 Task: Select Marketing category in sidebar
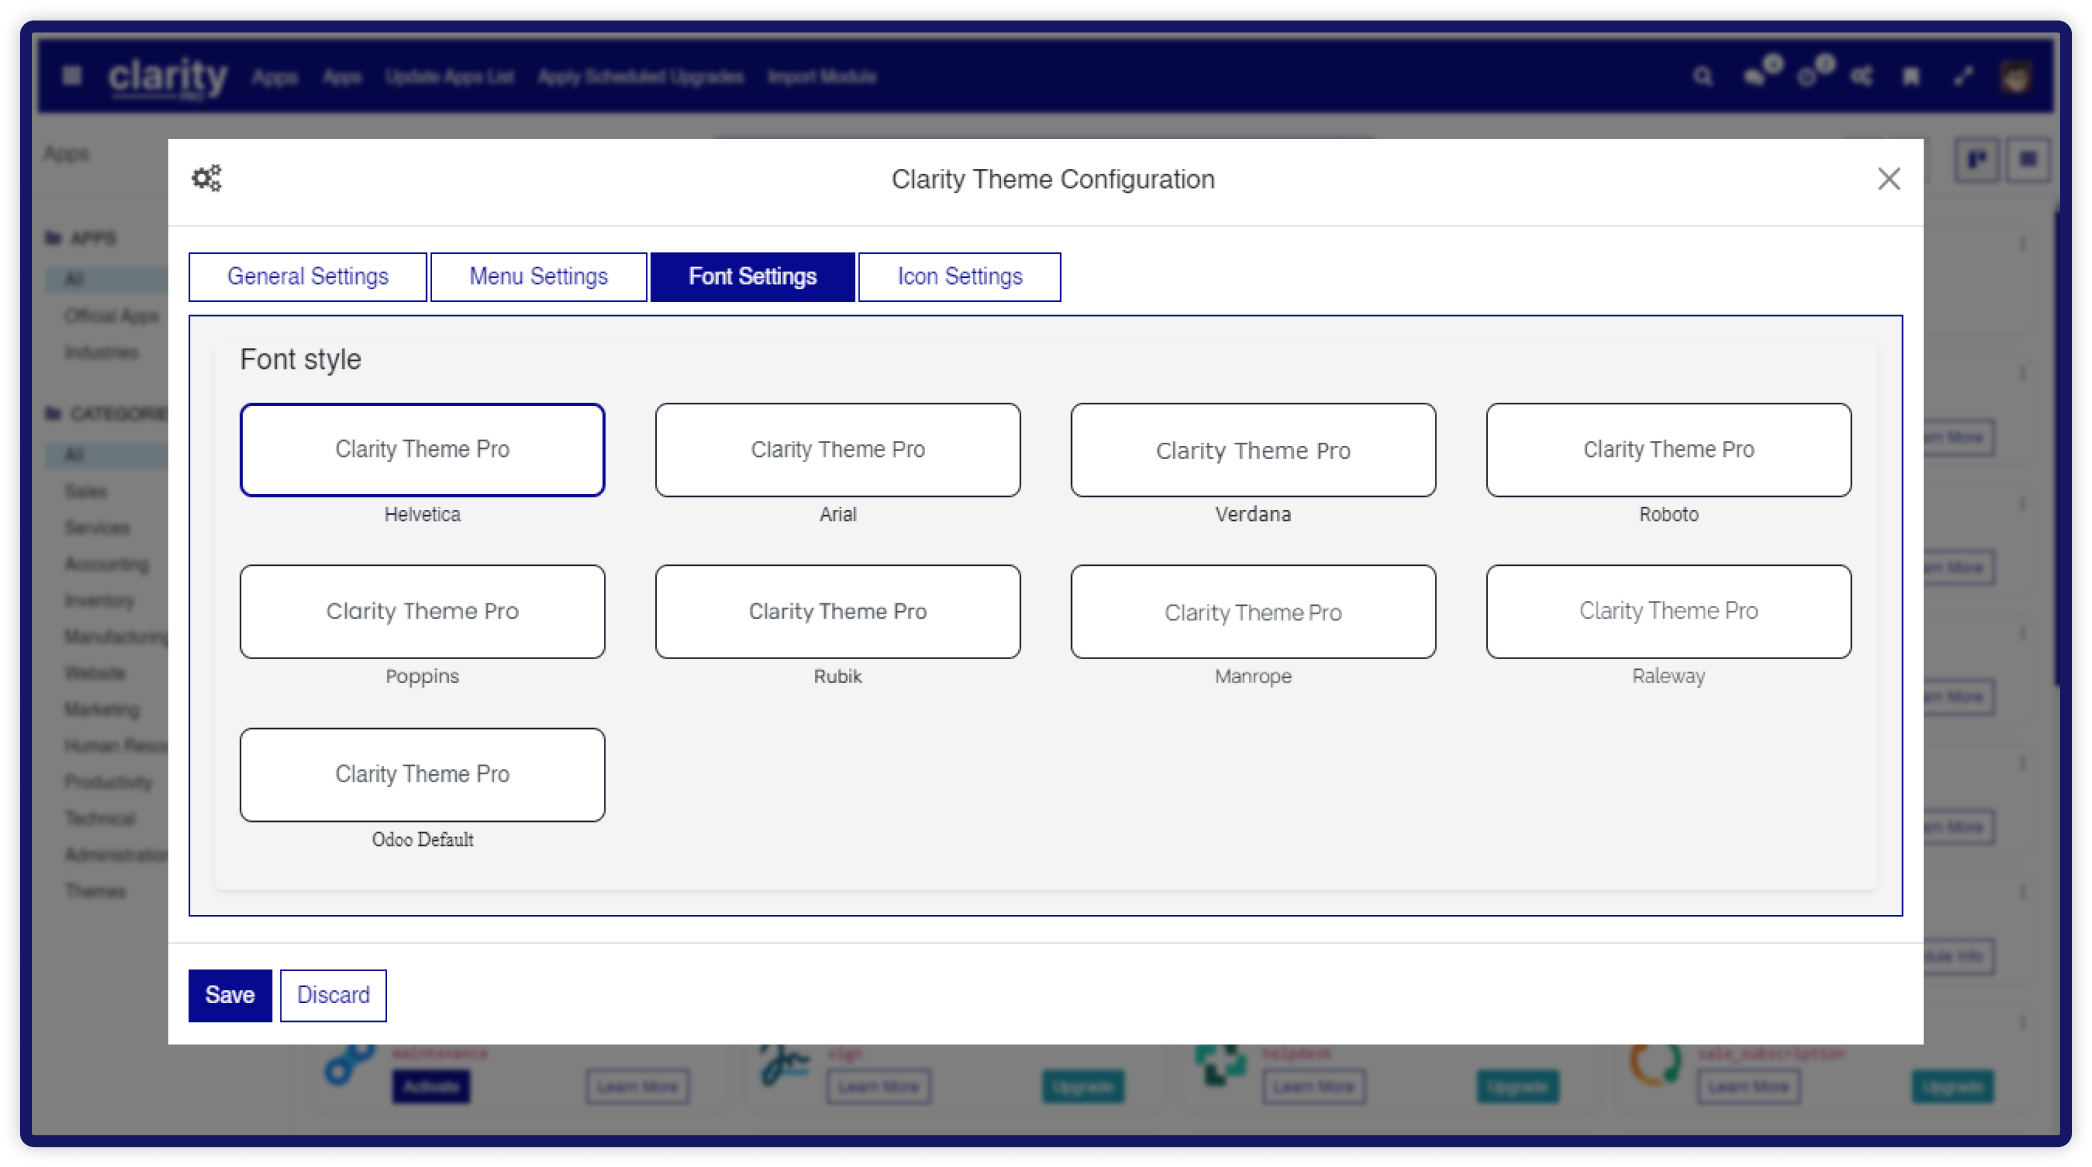pyautogui.click(x=102, y=709)
